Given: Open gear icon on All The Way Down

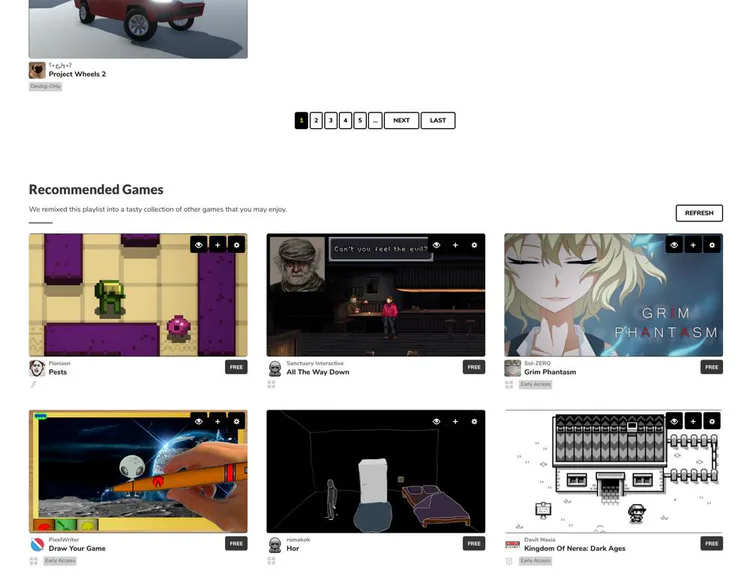Looking at the screenshot, I should [474, 245].
